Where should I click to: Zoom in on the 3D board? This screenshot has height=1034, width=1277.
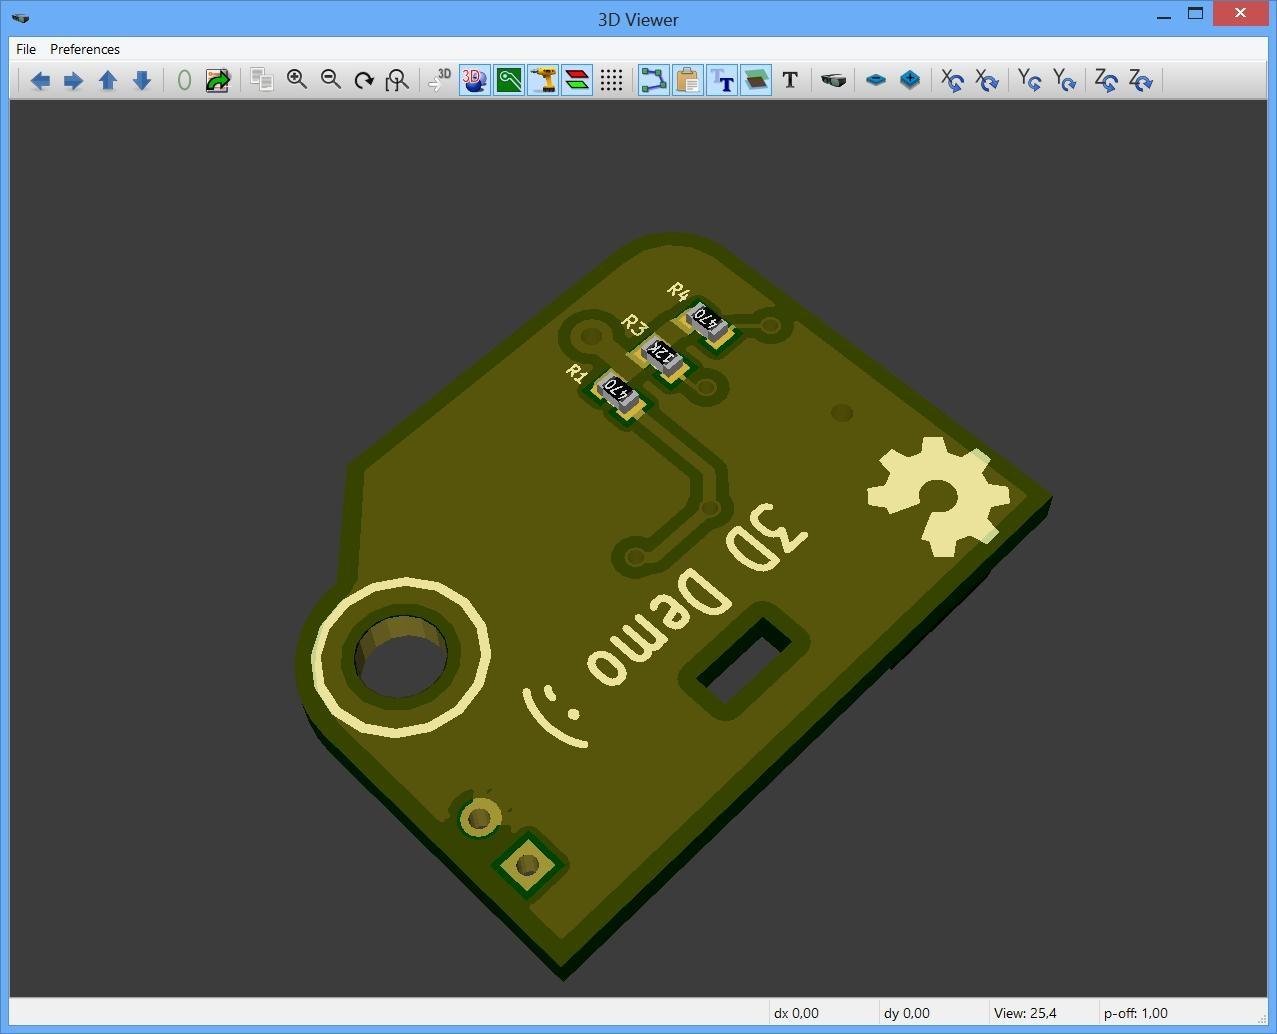click(x=297, y=80)
